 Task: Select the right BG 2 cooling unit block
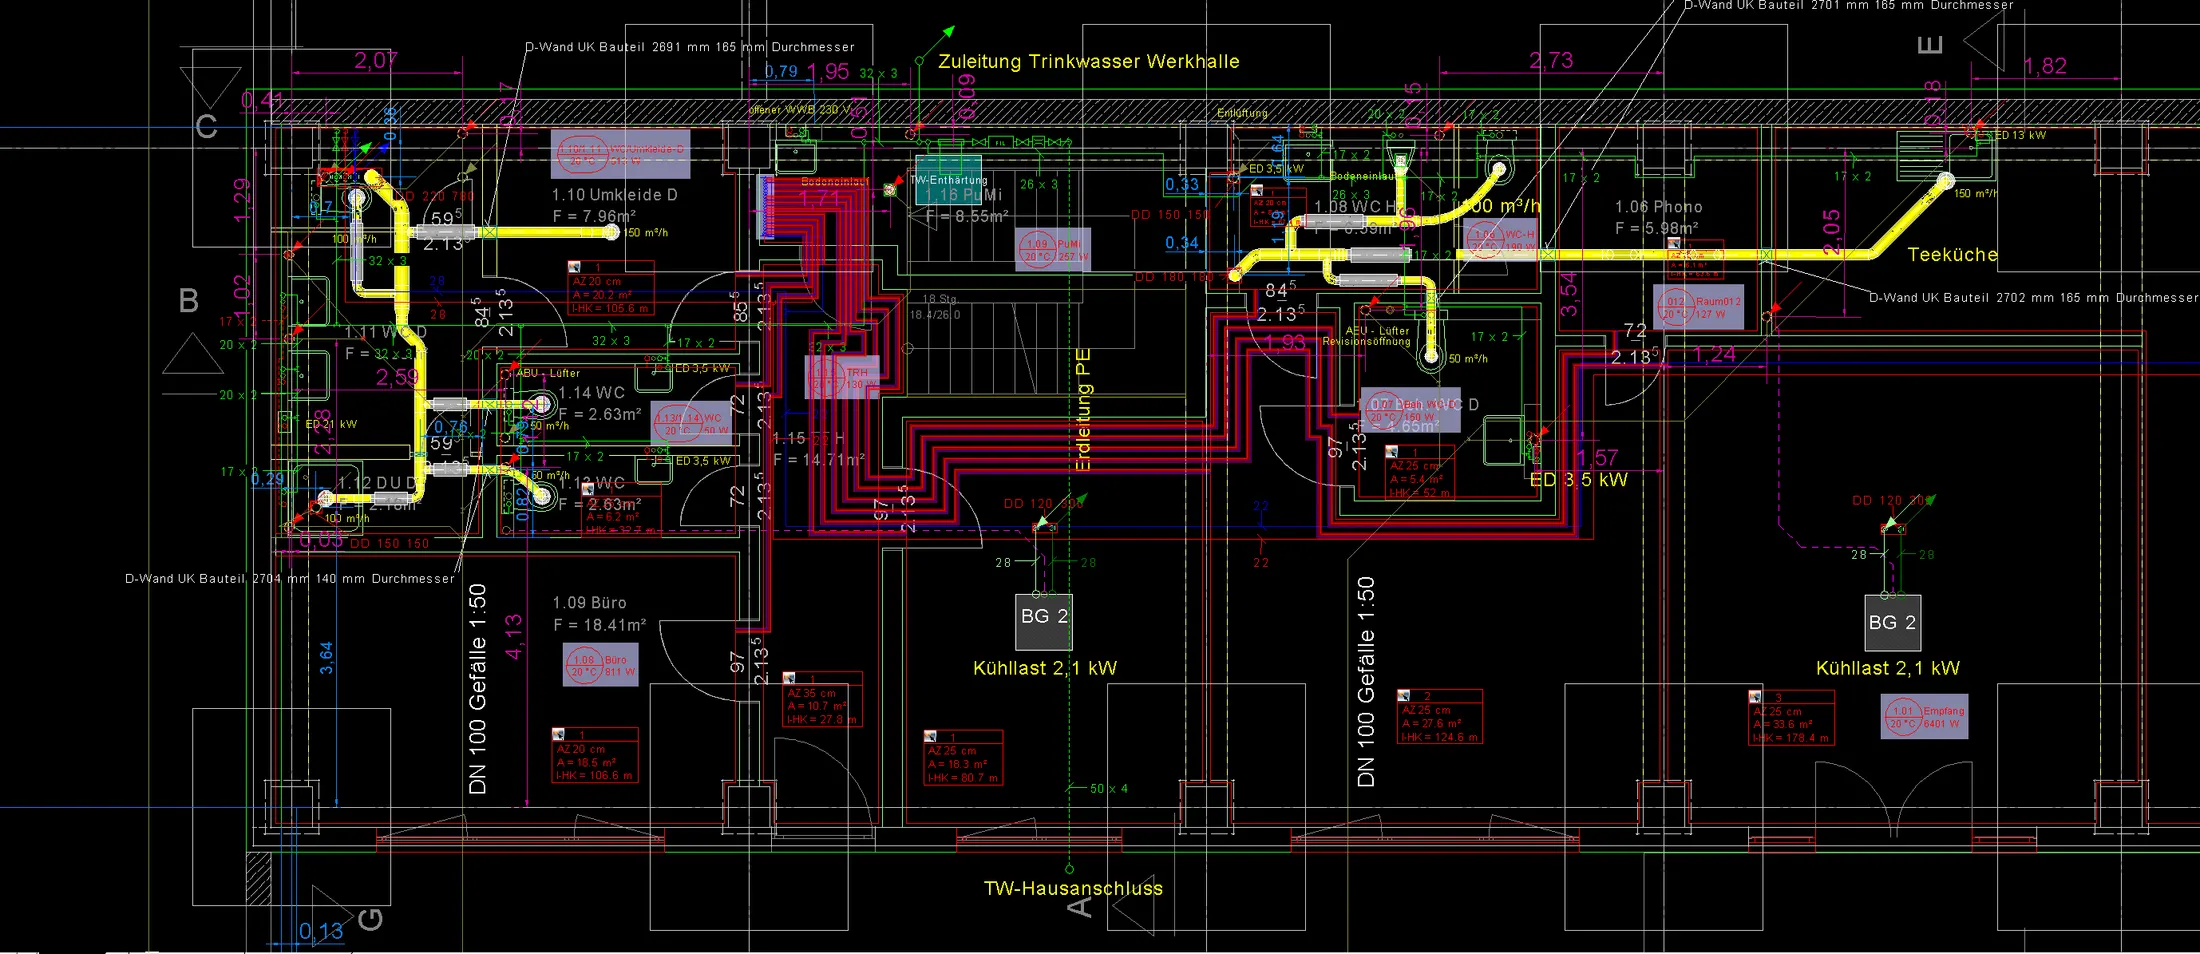coord(1892,623)
